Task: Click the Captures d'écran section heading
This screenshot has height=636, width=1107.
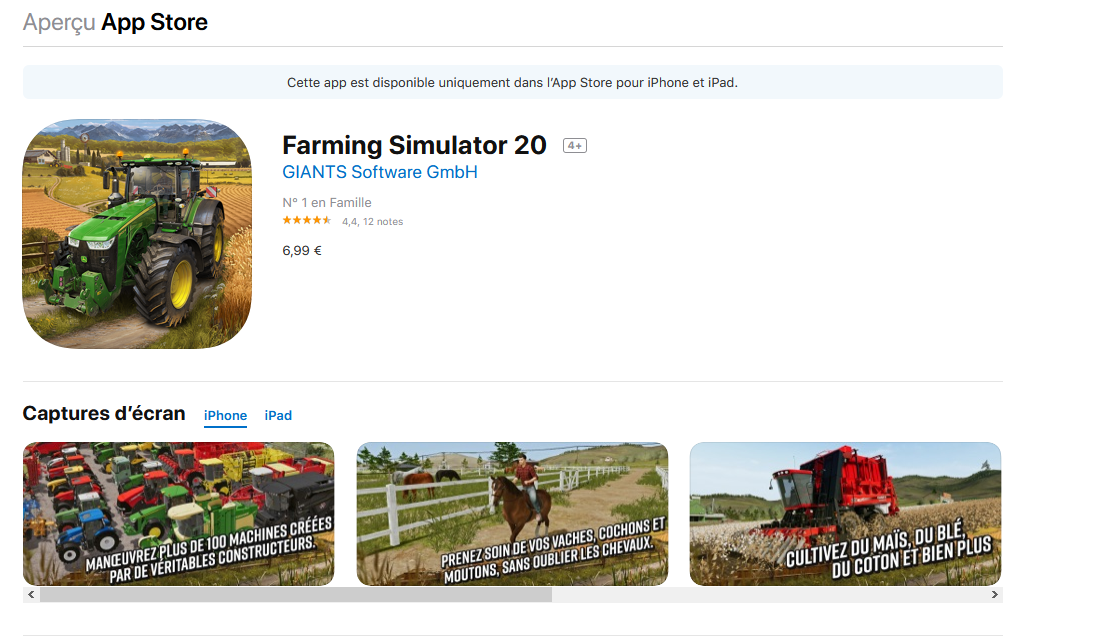Action: tap(104, 414)
